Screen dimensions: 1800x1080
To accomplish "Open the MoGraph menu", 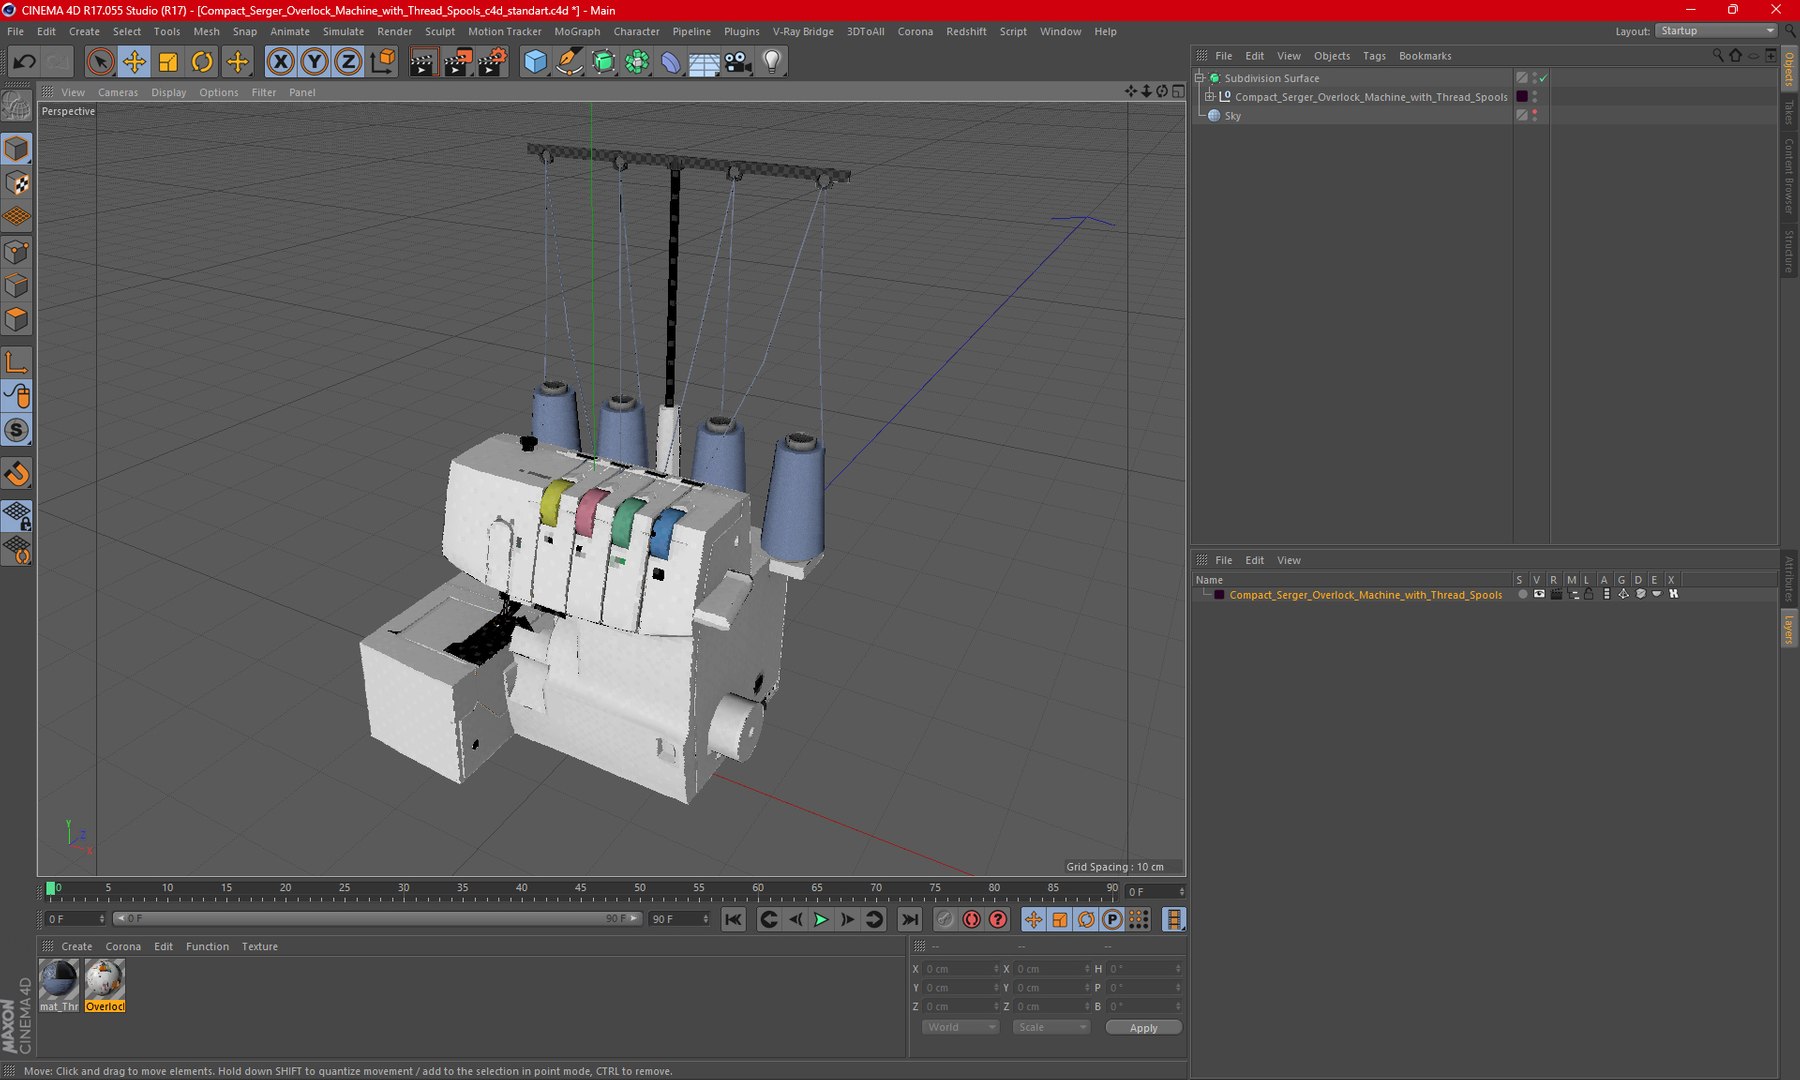I will [577, 31].
